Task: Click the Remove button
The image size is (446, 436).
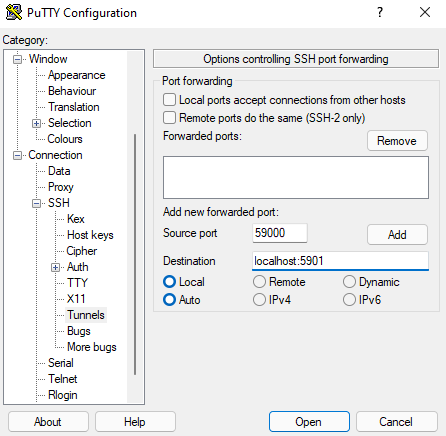Action: (x=397, y=141)
